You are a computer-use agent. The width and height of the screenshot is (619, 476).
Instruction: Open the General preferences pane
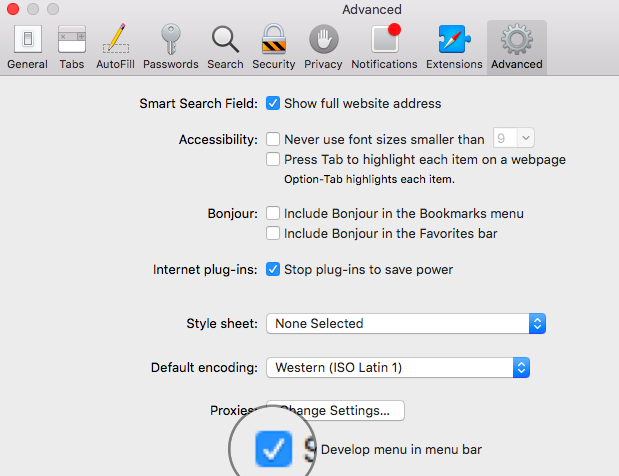coord(27,47)
